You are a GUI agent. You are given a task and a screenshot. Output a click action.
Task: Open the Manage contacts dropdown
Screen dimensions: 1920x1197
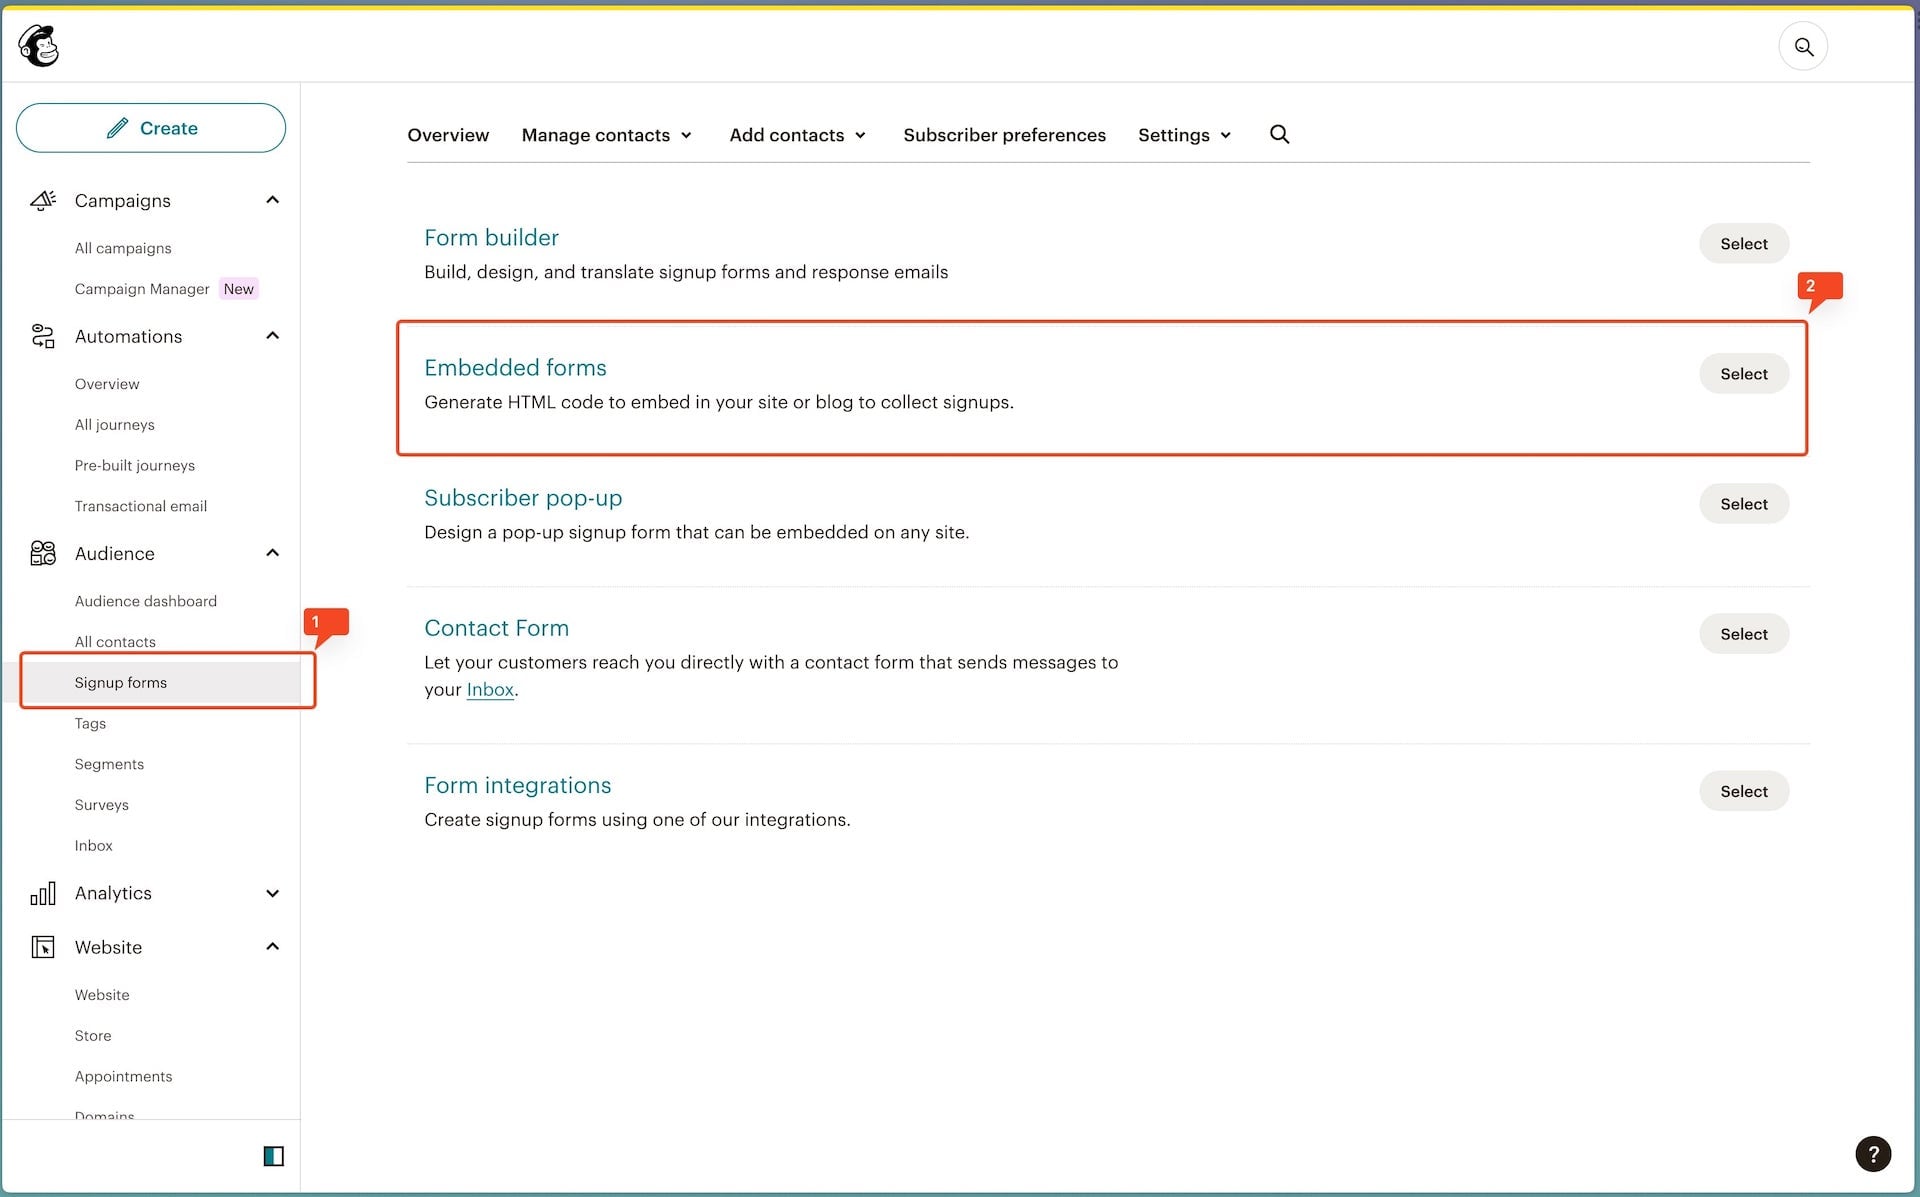point(606,135)
